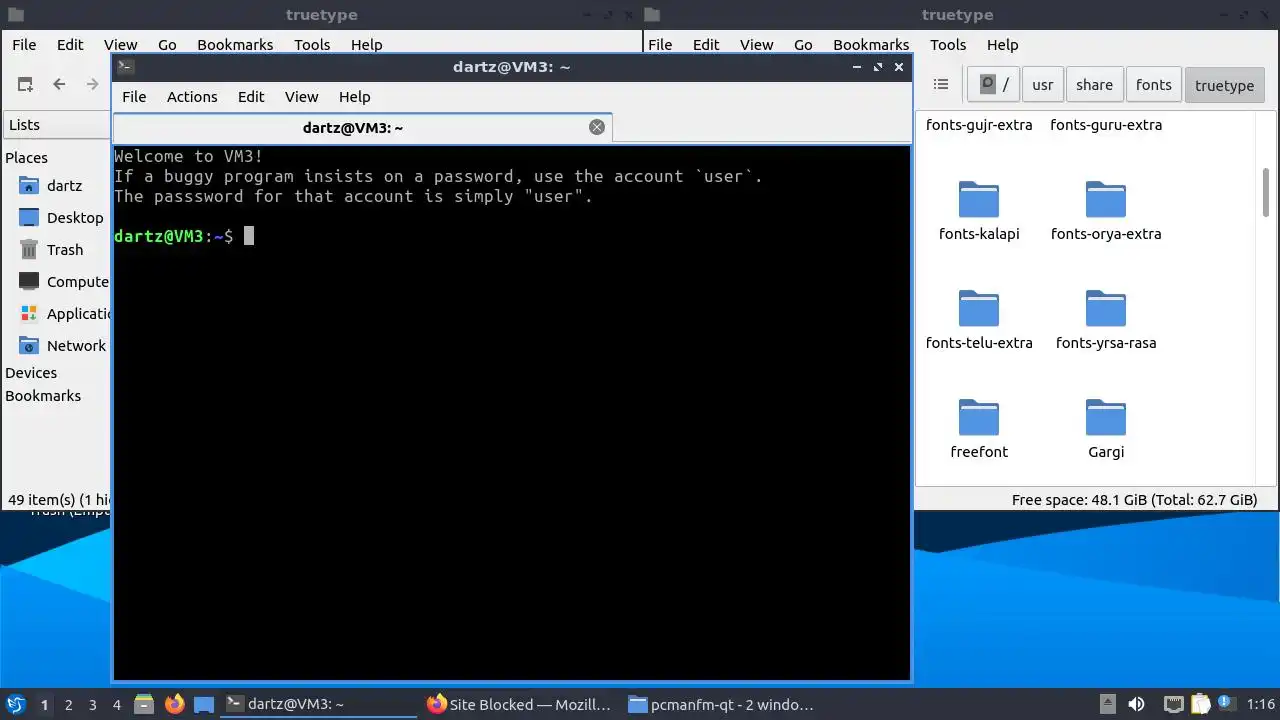Go to root path button
The height and width of the screenshot is (720, 1280).
point(993,85)
